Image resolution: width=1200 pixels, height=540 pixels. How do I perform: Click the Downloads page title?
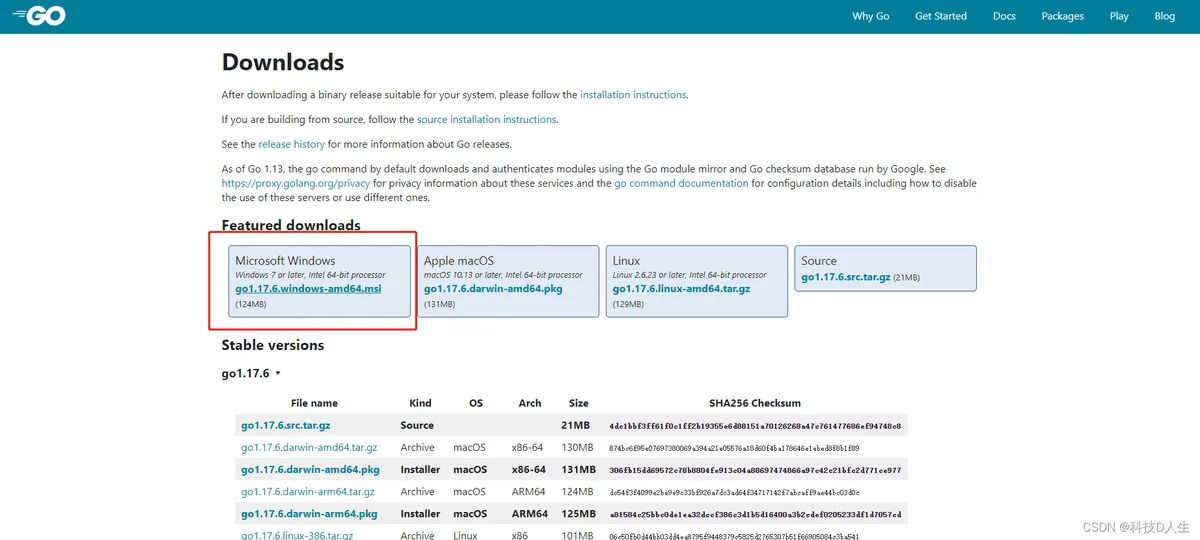pos(283,62)
